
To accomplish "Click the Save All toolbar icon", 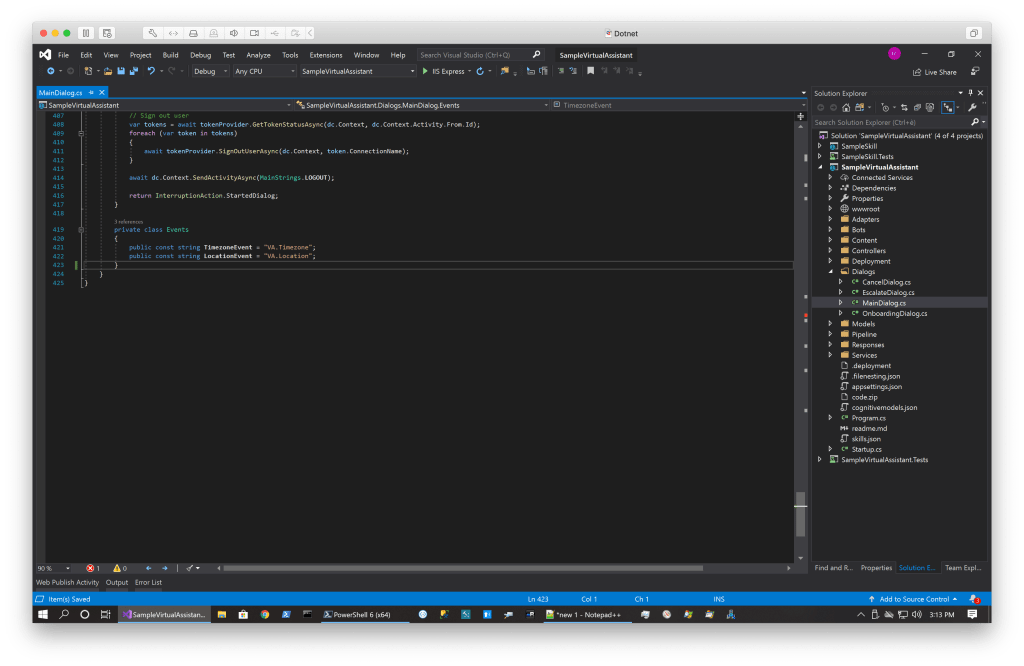I will 133,72.
